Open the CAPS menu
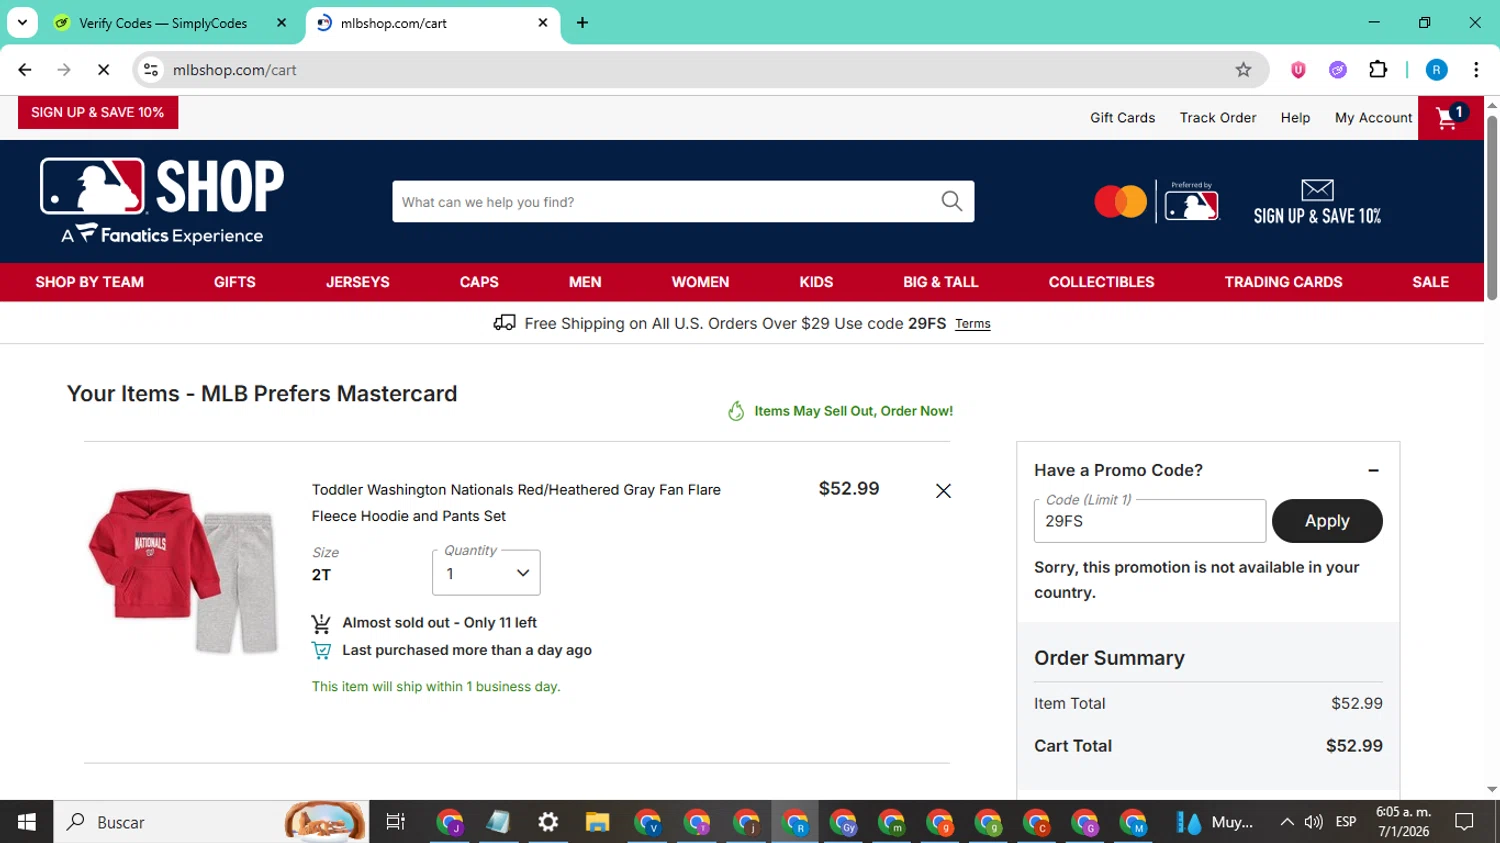The image size is (1500, 843). click(x=479, y=282)
